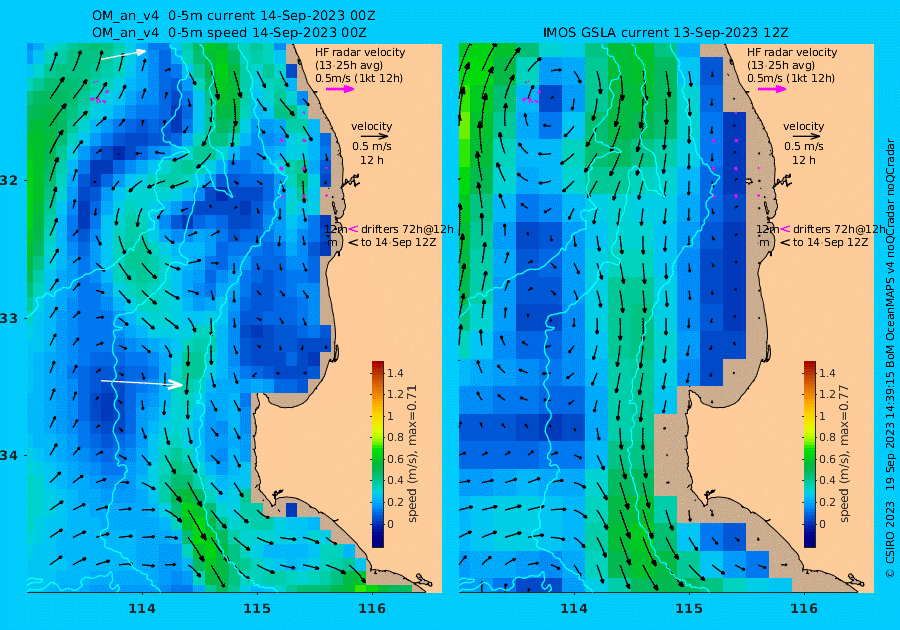Click 'drifters 72h@12h' text in IMOS GSLA map
The image size is (900, 630).
[839, 229]
